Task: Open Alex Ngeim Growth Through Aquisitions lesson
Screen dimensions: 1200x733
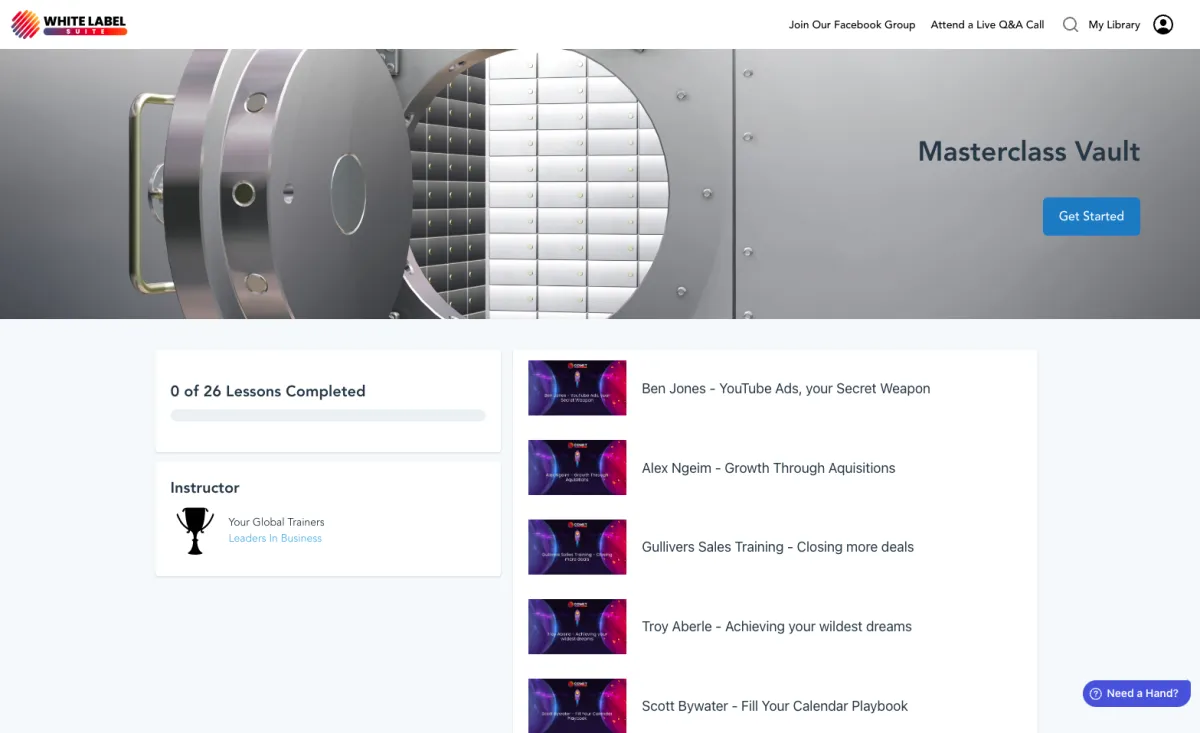Action: [768, 468]
